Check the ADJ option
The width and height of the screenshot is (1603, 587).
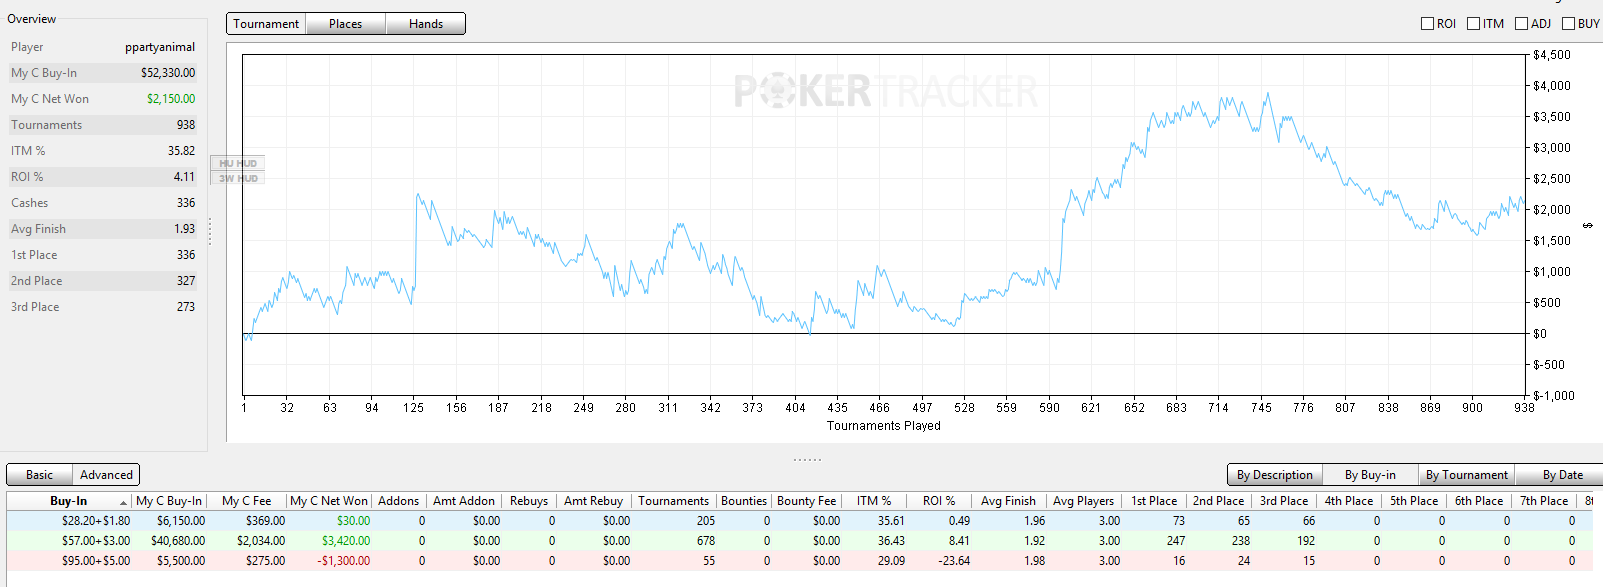pos(1521,24)
